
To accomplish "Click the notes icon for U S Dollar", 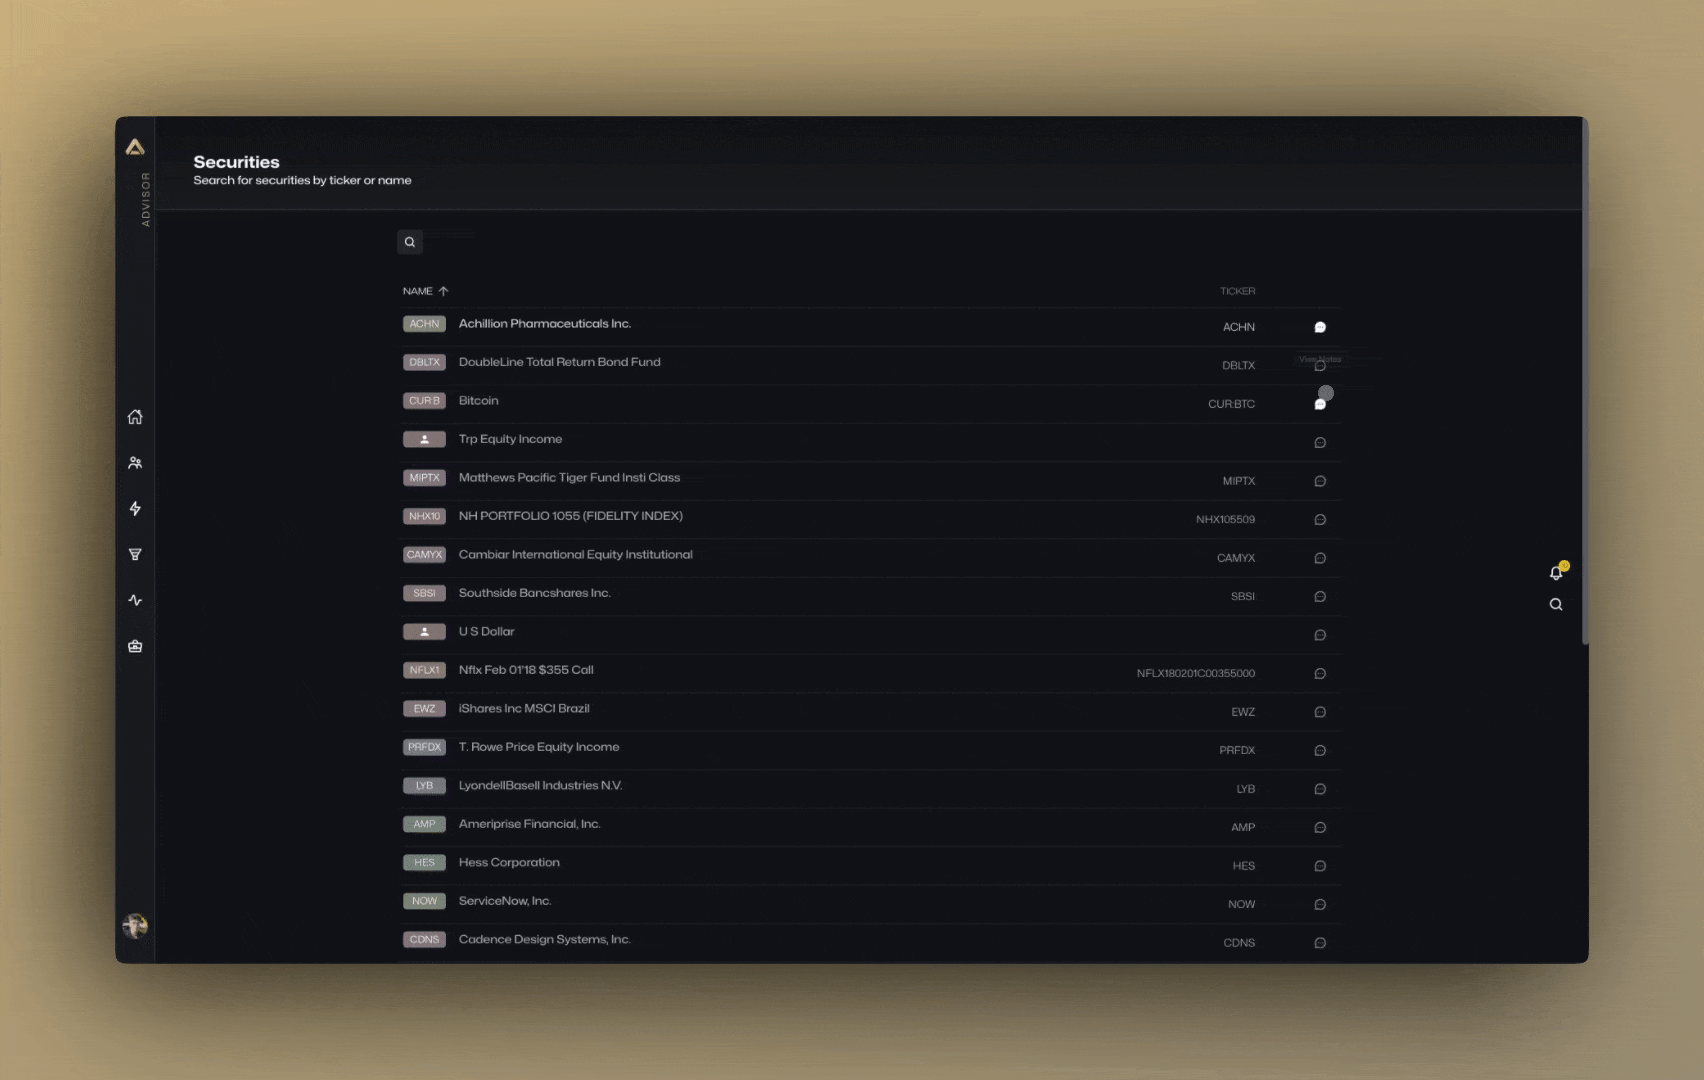I will point(1320,635).
